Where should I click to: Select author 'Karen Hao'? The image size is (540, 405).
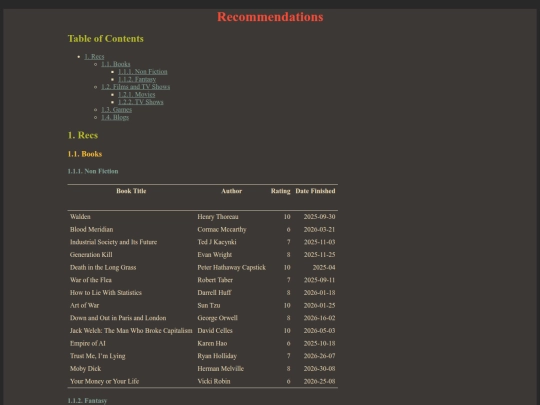click(x=212, y=343)
